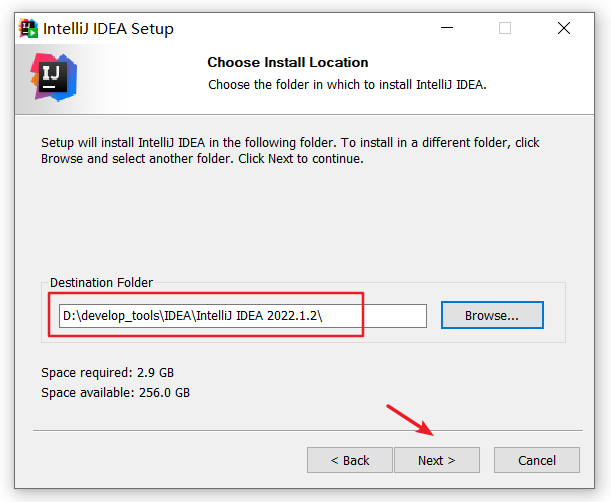
Task: Click the large IJ logo in header
Action: pyautogui.click(x=54, y=77)
